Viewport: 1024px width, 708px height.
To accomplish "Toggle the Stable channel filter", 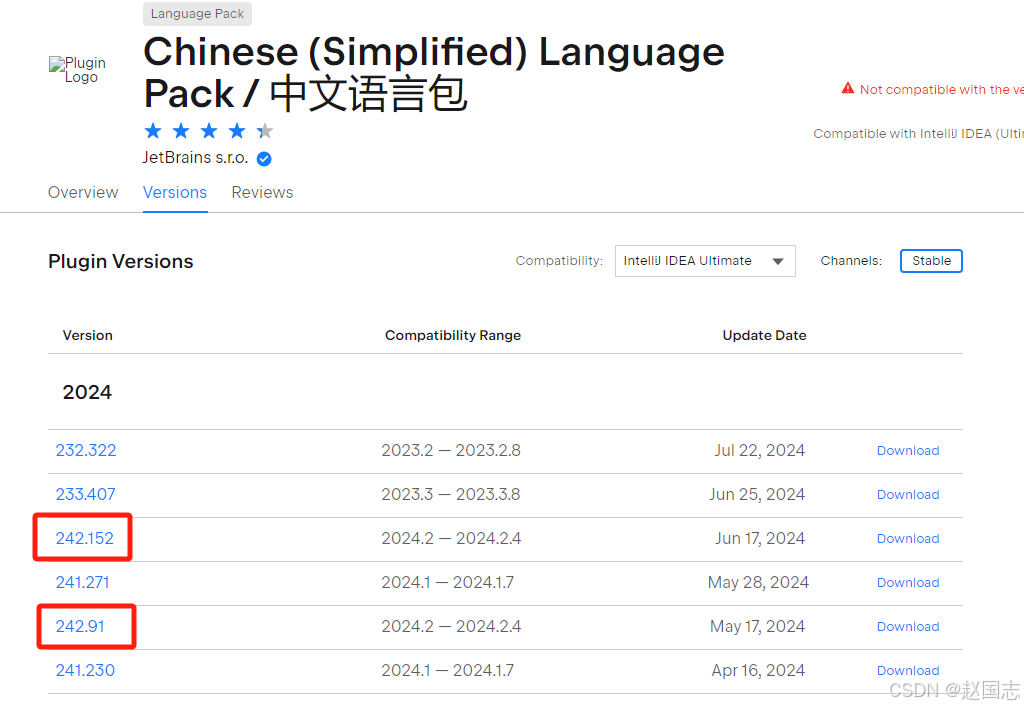I will tap(931, 261).
